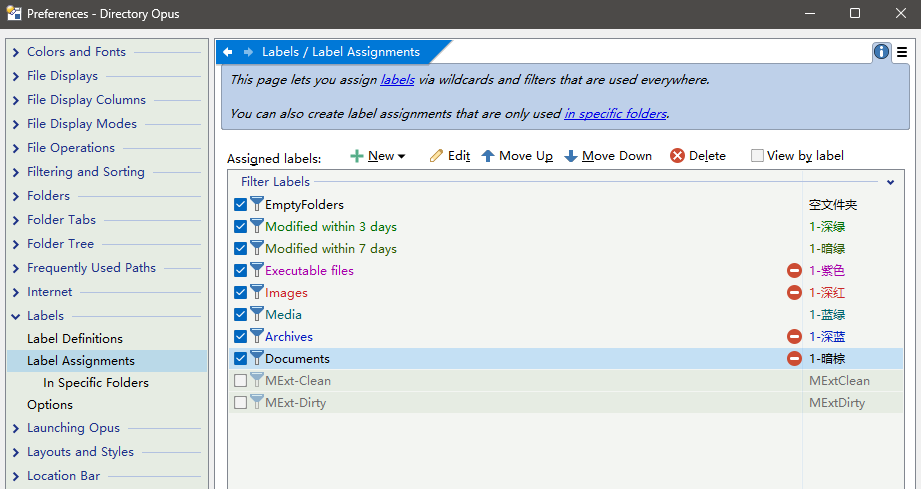
Task: Expand the File Operations category
Action: 16,149
